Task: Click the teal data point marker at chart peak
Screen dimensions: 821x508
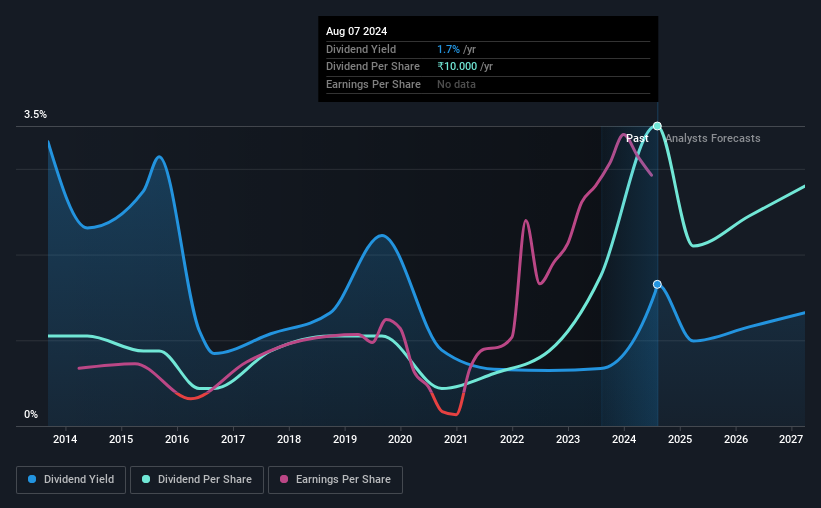Action: click(x=658, y=126)
